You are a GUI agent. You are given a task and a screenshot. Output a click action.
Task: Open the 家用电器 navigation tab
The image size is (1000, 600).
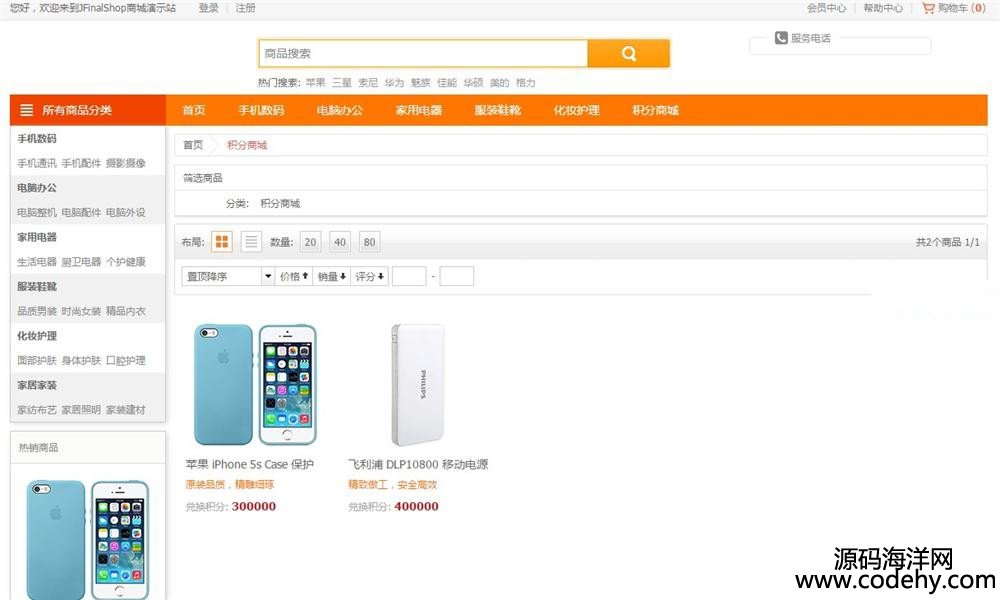coord(419,110)
